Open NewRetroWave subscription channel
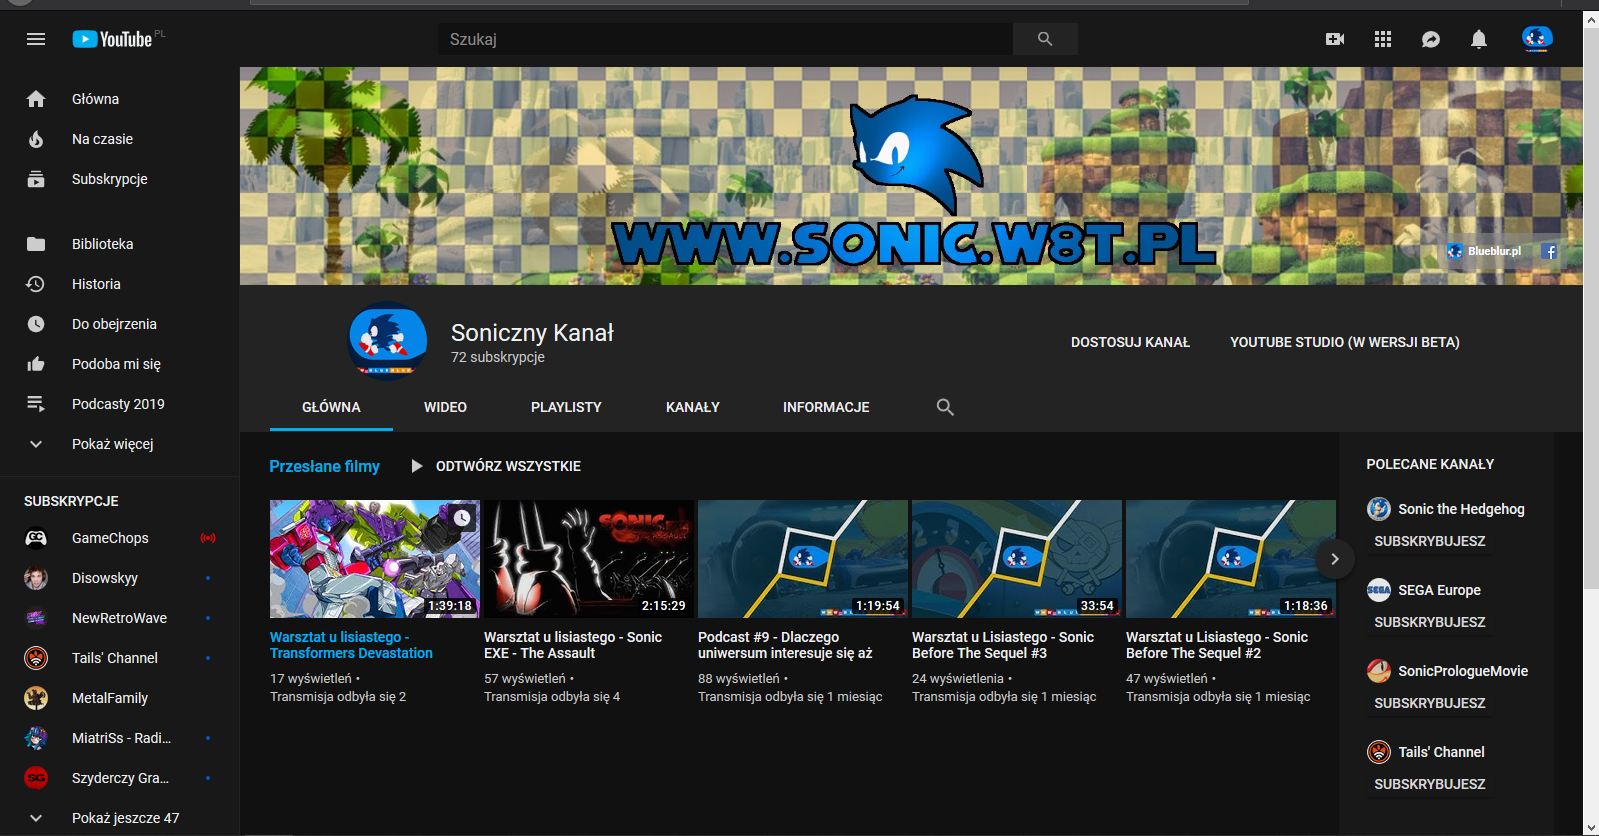This screenshot has height=836, width=1599. (120, 618)
